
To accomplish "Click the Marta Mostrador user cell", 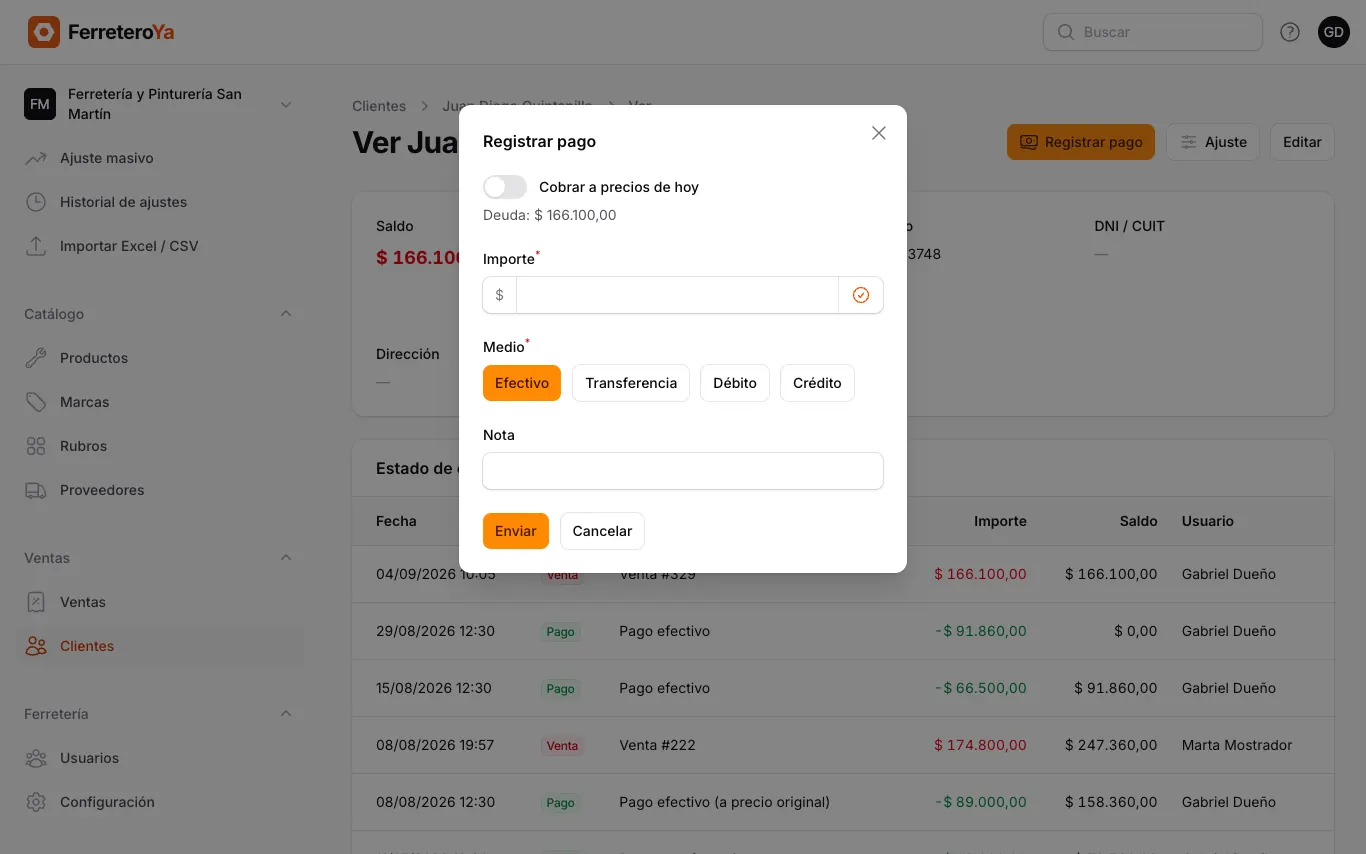I will tap(1237, 745).
